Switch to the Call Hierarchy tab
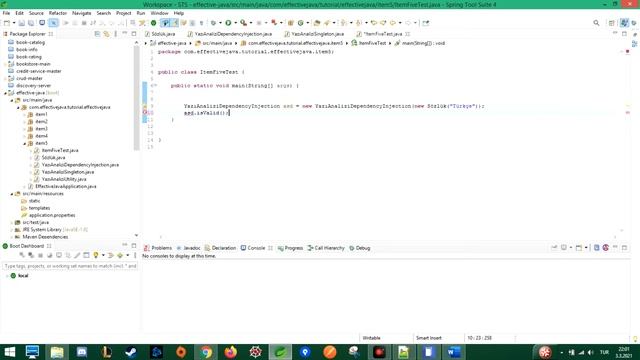Viewport: 640px width, 360px height. click(326, 248)
